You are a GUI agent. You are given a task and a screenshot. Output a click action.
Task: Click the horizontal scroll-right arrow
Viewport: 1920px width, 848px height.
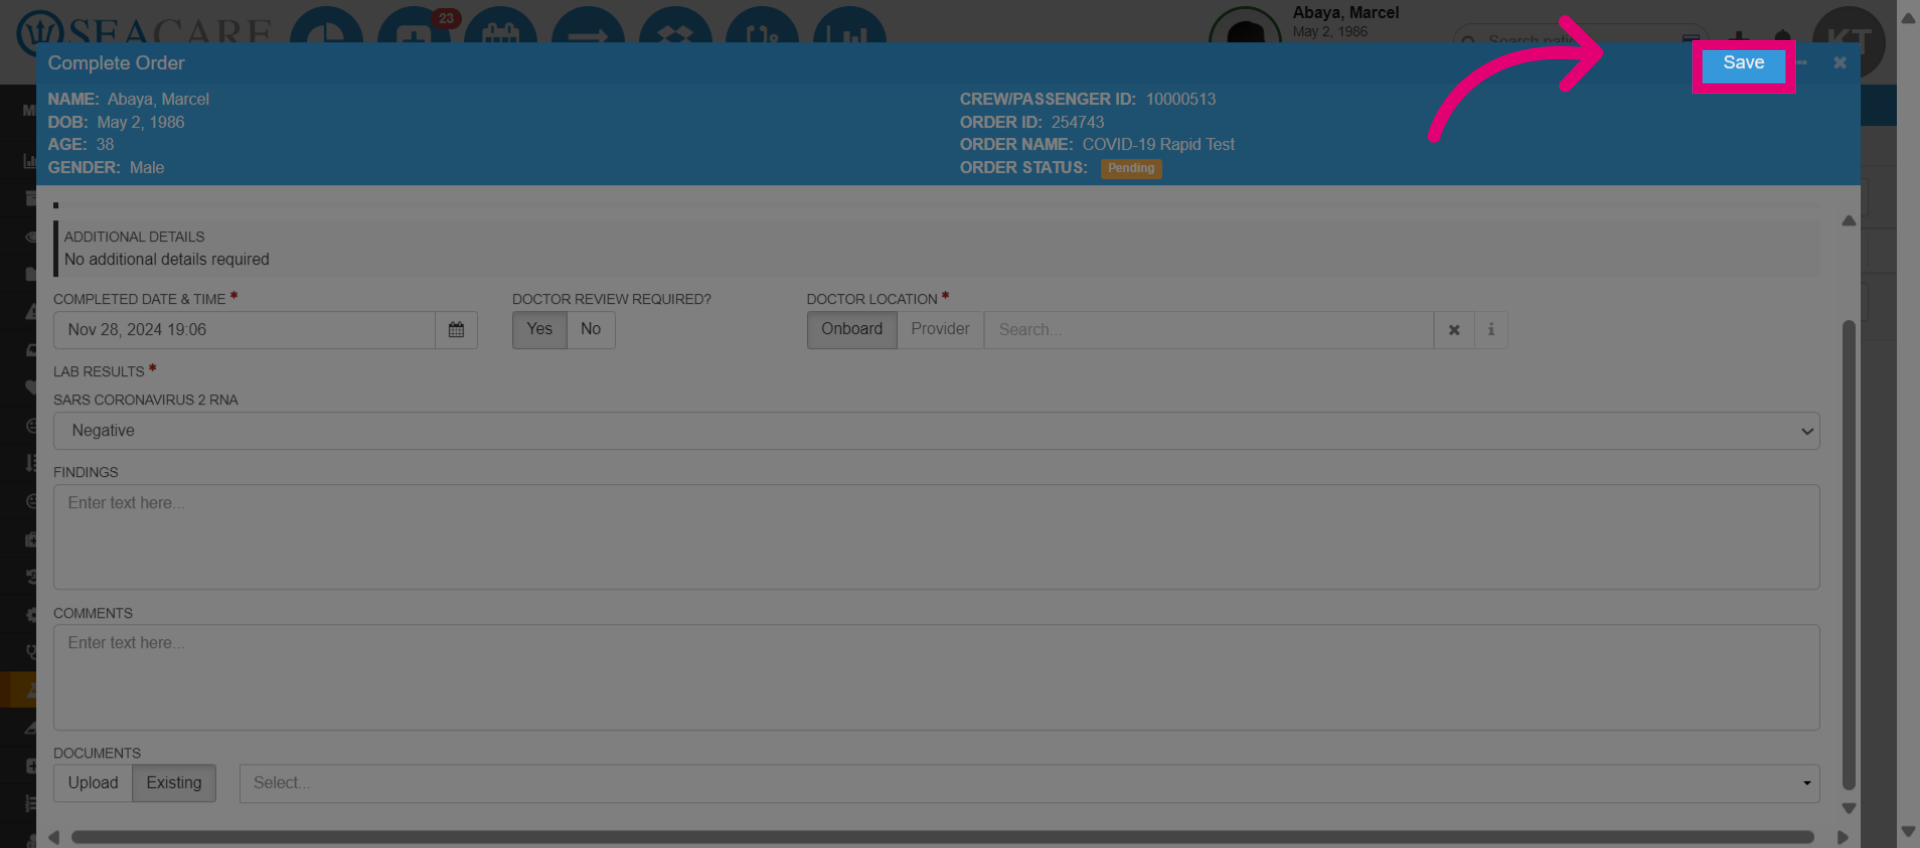[1843, 837]
